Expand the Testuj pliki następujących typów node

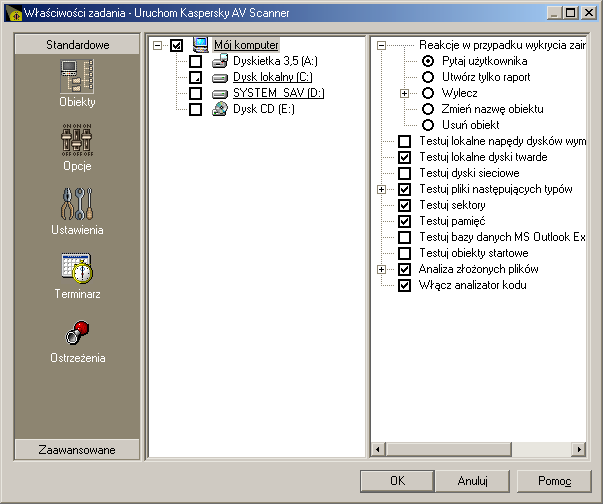[381, 189]
